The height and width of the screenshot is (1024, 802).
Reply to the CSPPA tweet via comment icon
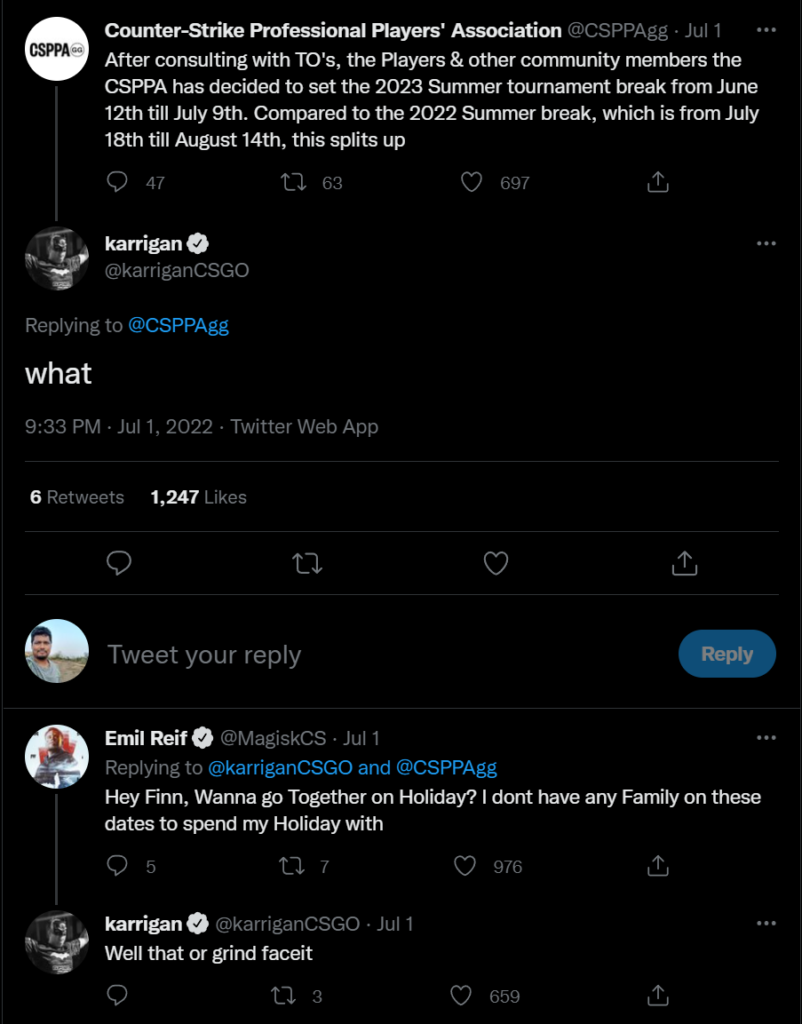pos(118,182)
